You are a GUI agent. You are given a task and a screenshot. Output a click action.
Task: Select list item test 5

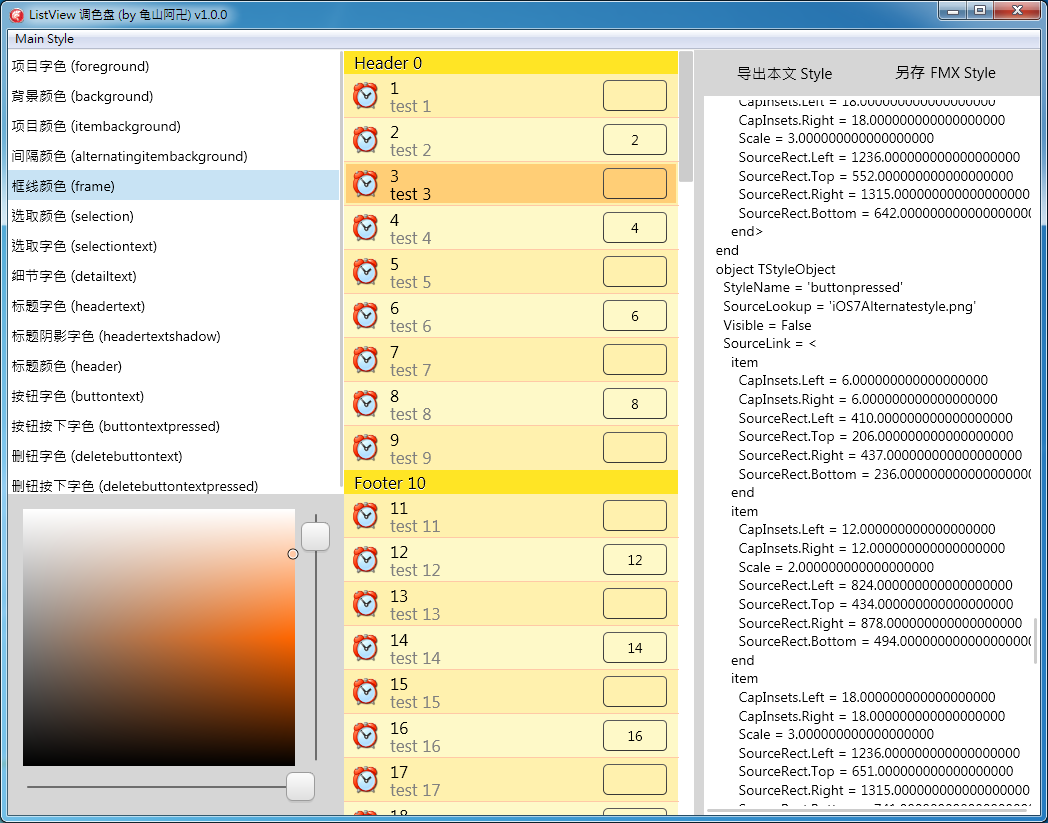click(511, 272)
